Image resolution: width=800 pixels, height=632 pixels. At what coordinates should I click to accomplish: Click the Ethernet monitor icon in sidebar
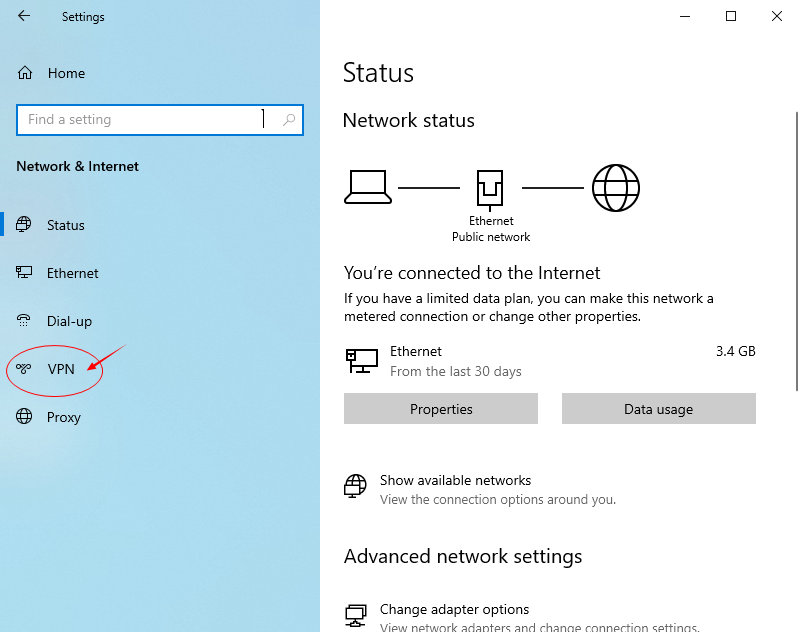click(x=23, y=272)
